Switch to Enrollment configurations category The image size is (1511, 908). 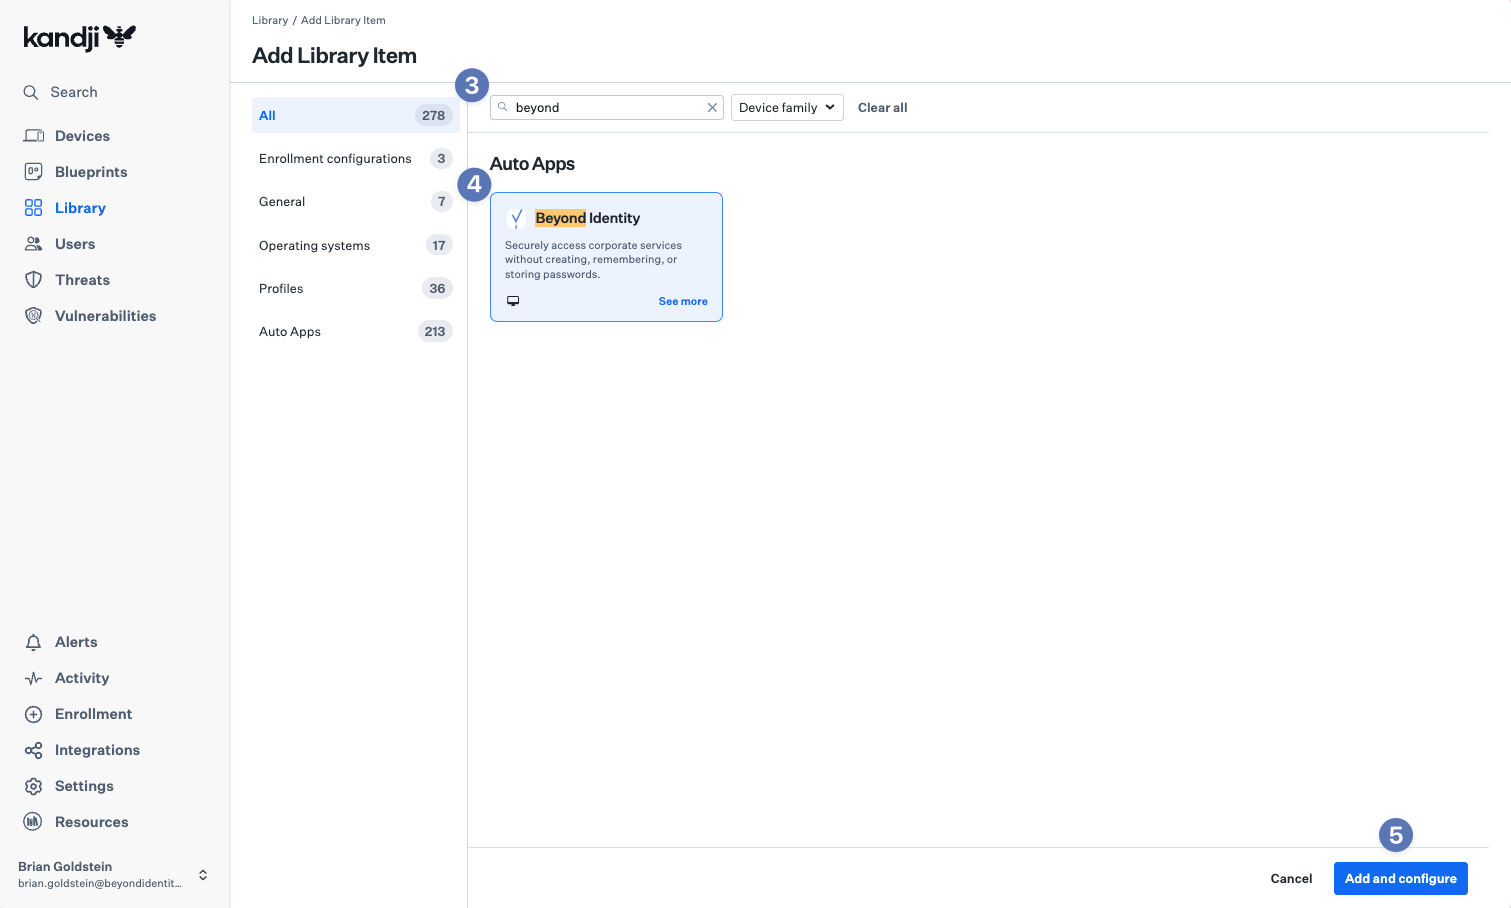pos(335,159)
